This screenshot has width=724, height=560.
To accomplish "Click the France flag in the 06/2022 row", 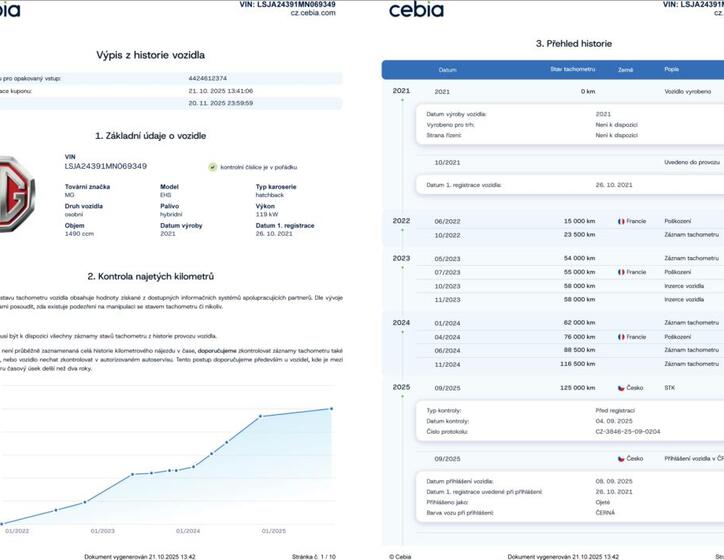I will (621, 221).
